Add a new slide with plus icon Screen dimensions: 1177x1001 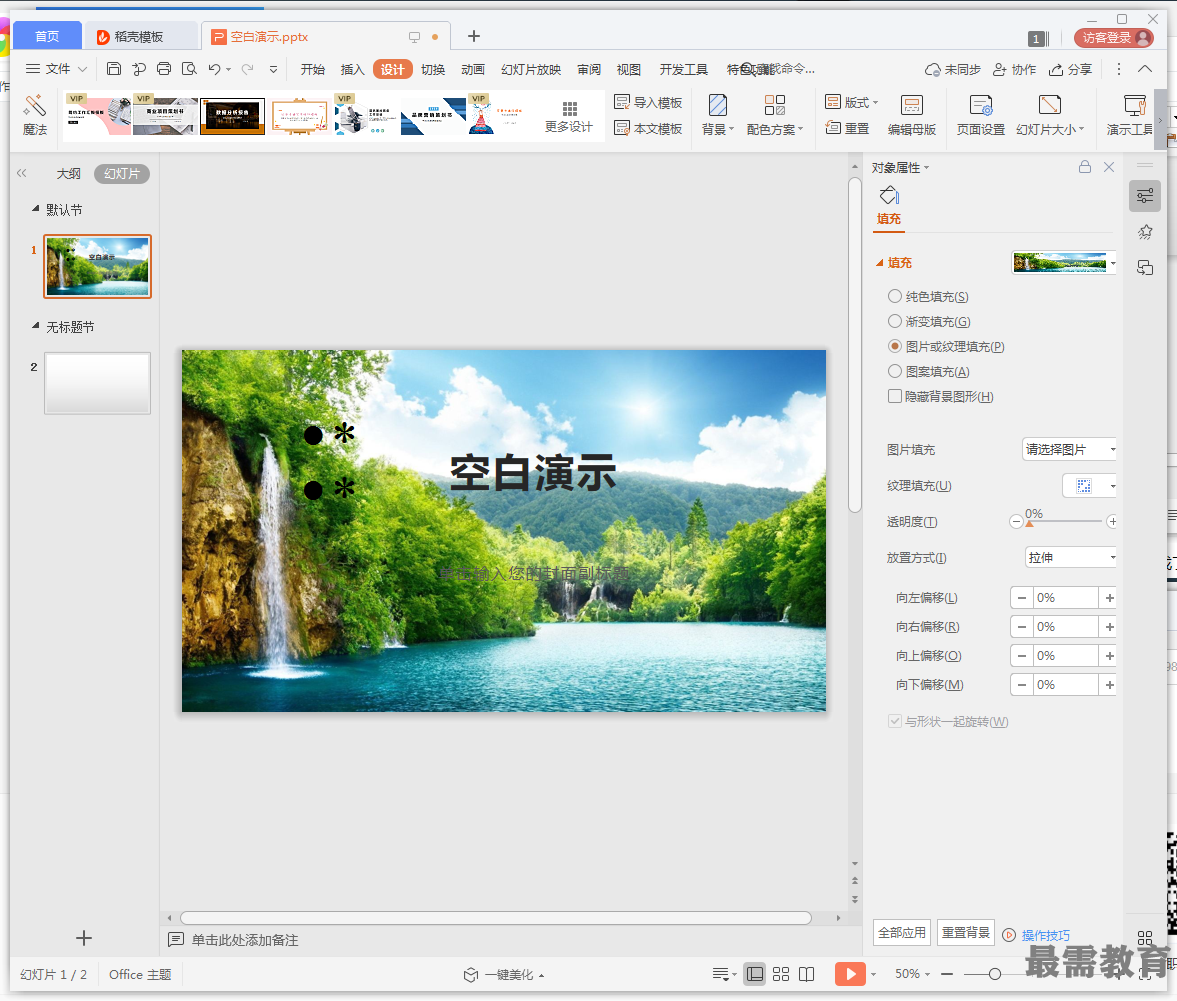pyautogui.click(x=84, y=938)
